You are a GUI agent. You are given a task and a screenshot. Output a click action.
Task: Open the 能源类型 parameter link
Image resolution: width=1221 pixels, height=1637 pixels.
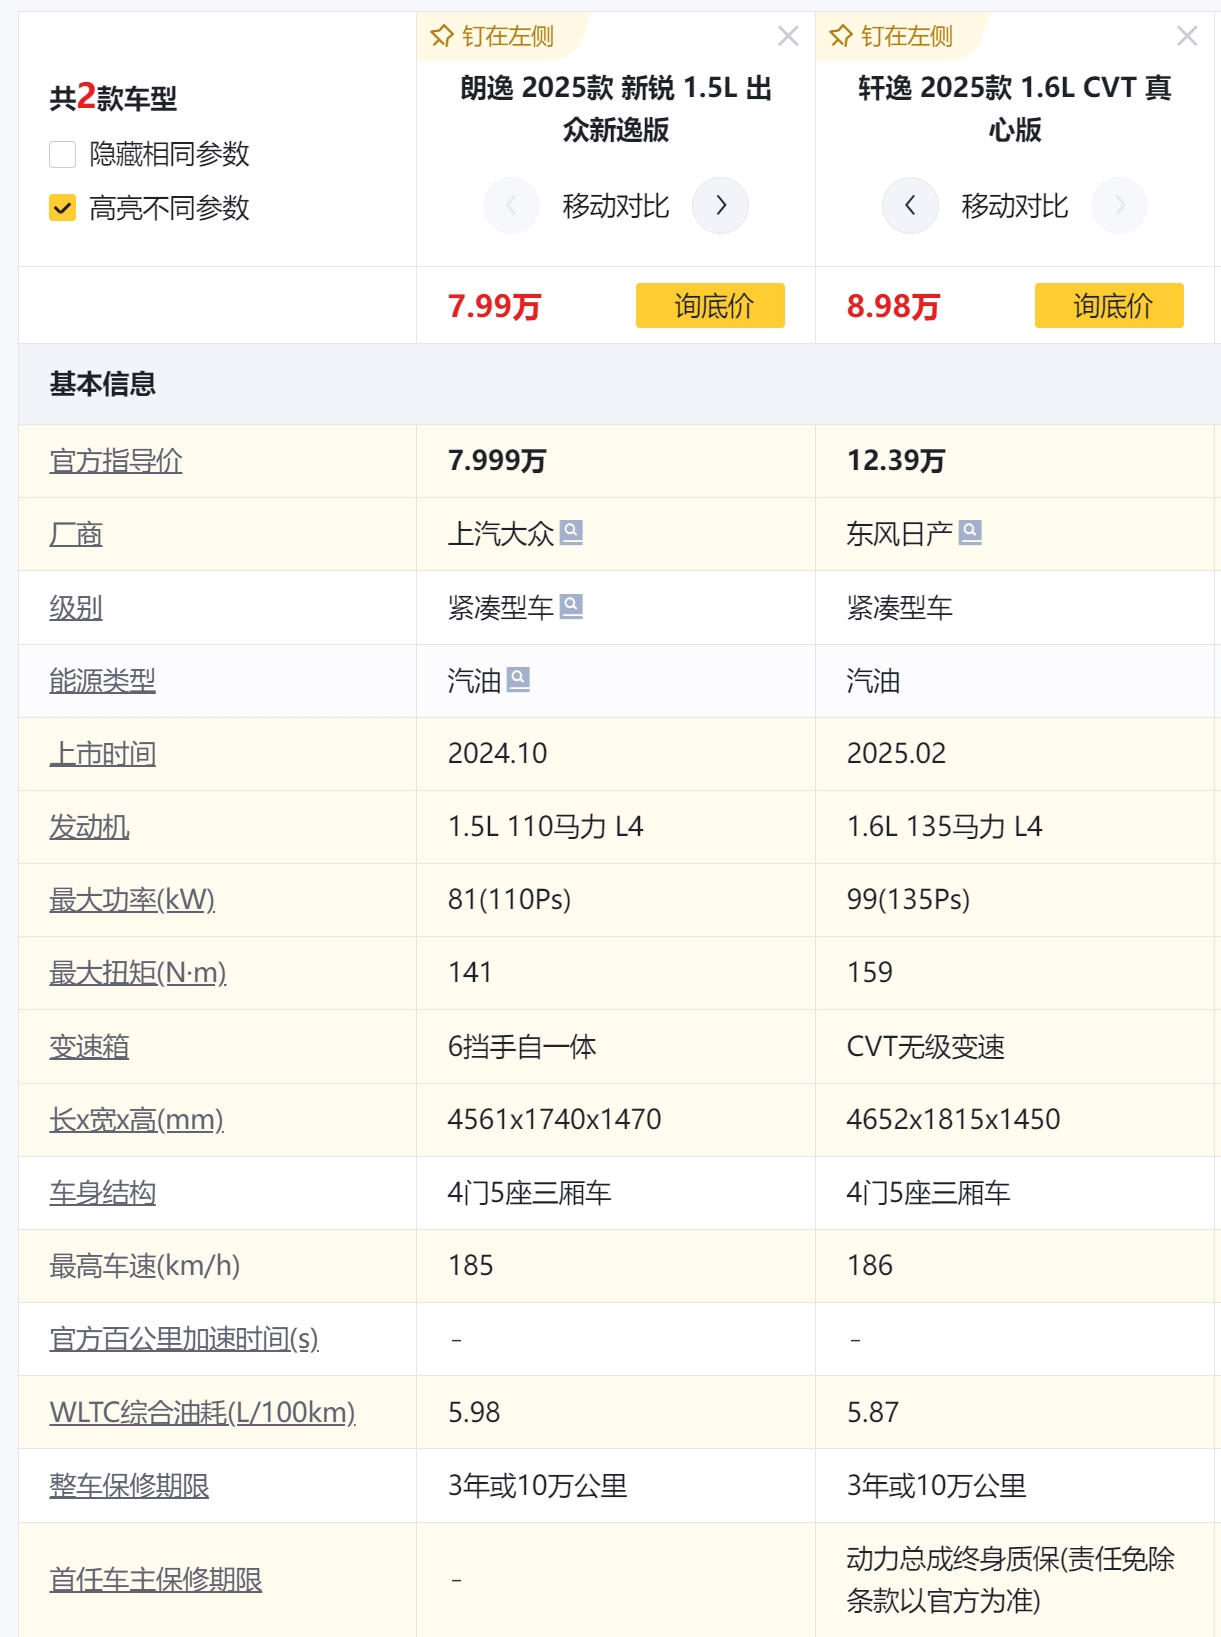(103, 681)
